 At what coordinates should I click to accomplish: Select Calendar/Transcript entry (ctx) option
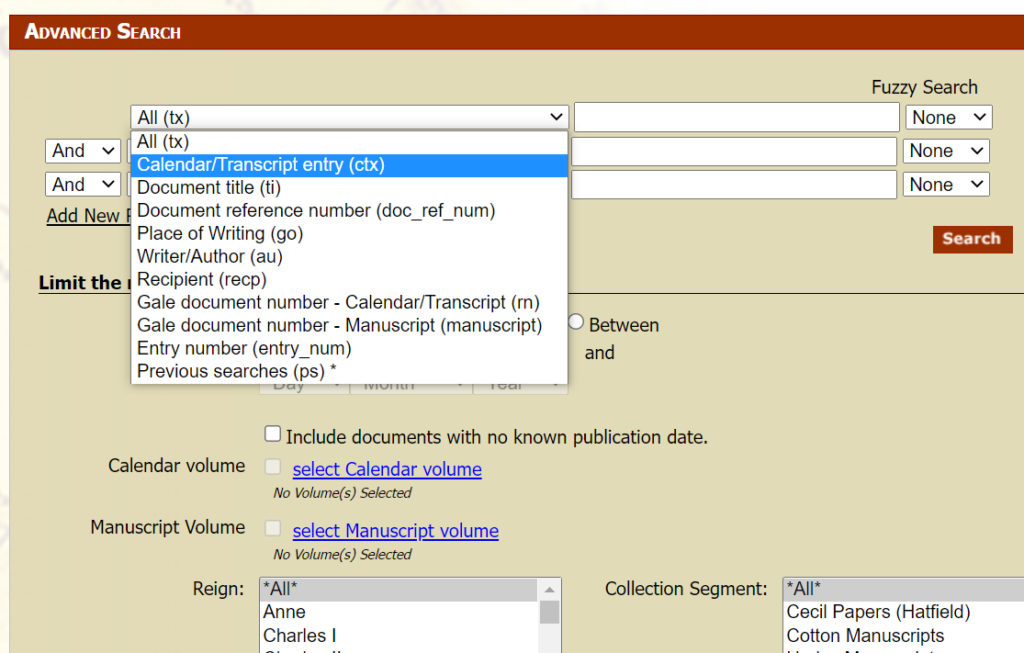pos(261,165)
